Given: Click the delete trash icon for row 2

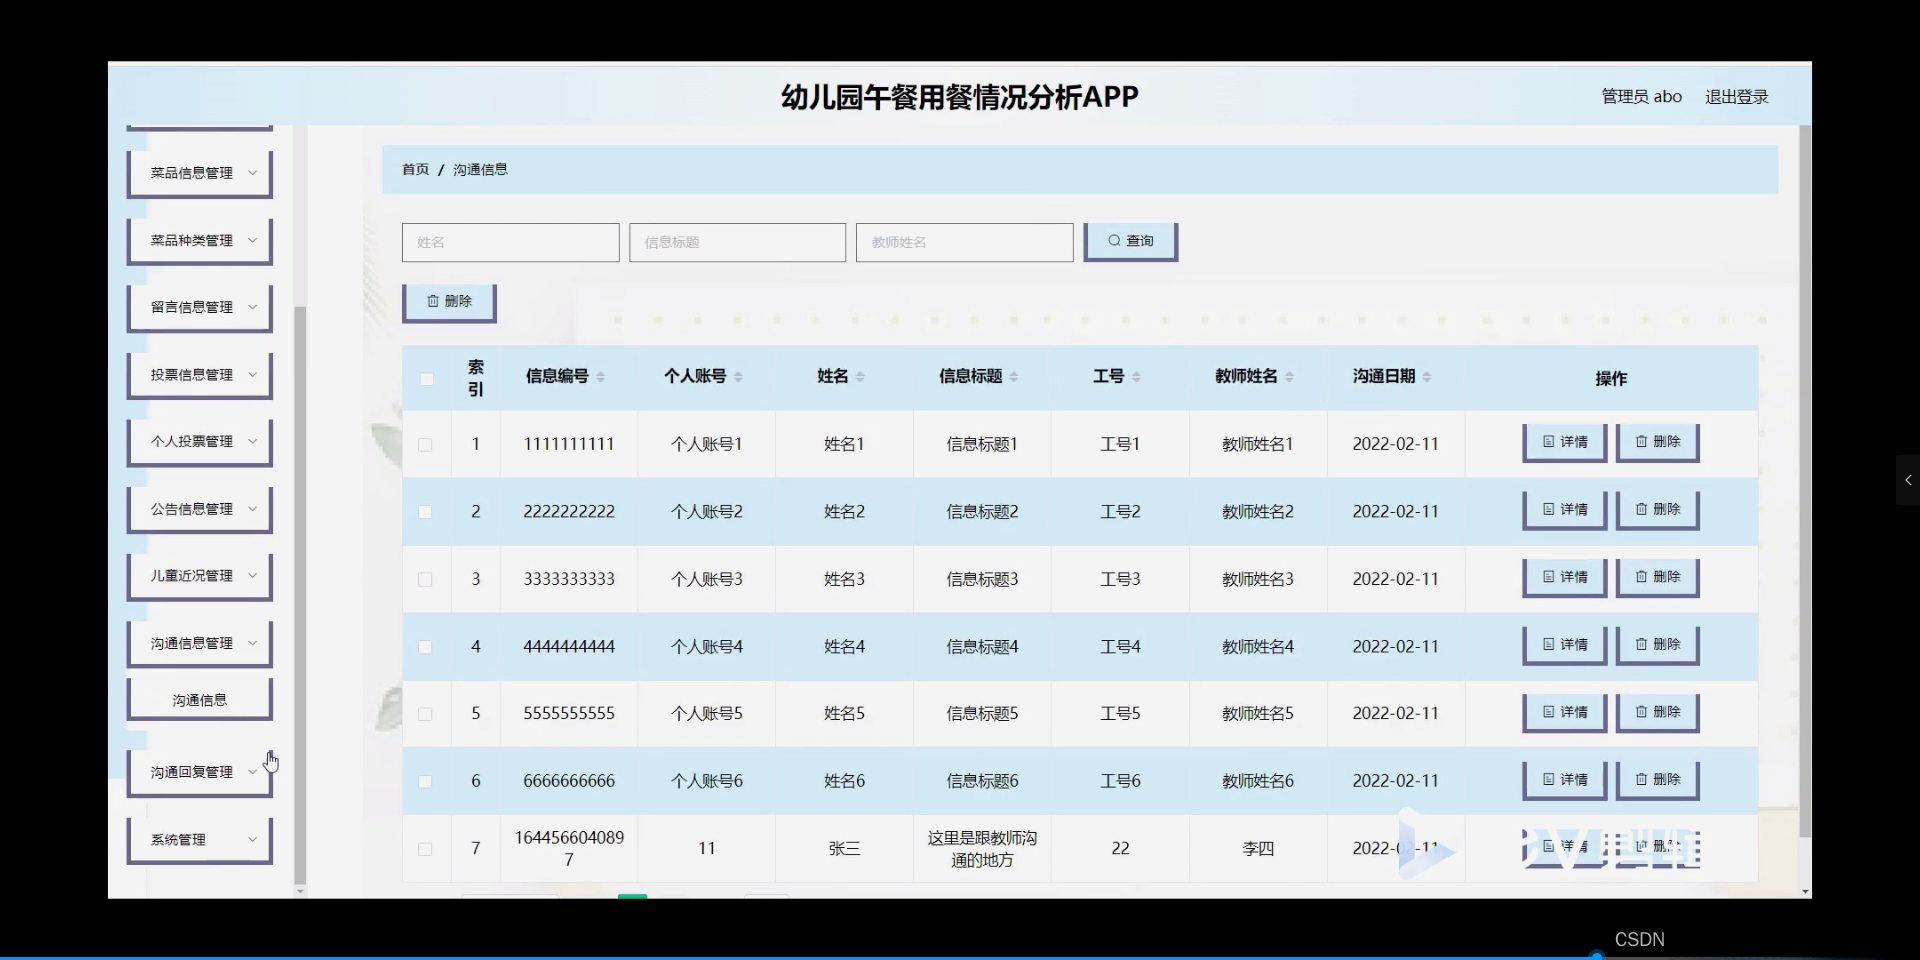Looking at the screenshot, I should tap(1641, 509).
